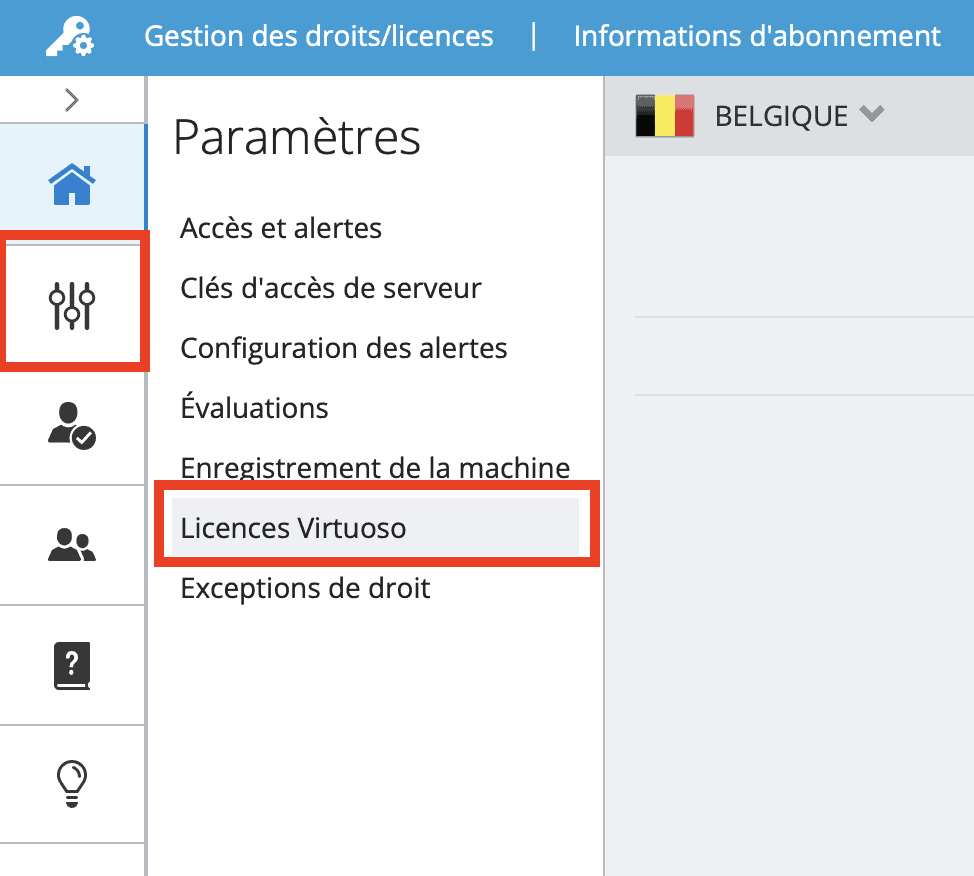This screenshot has height=876, width=974.
Task: Open the group of users icon
Action: (72, 545)
